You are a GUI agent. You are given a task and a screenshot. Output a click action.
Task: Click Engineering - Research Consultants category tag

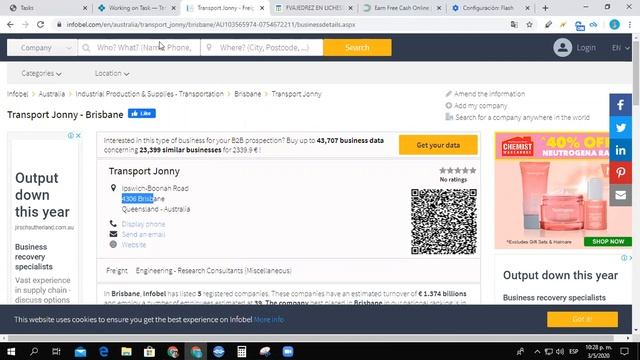[213, 271]
